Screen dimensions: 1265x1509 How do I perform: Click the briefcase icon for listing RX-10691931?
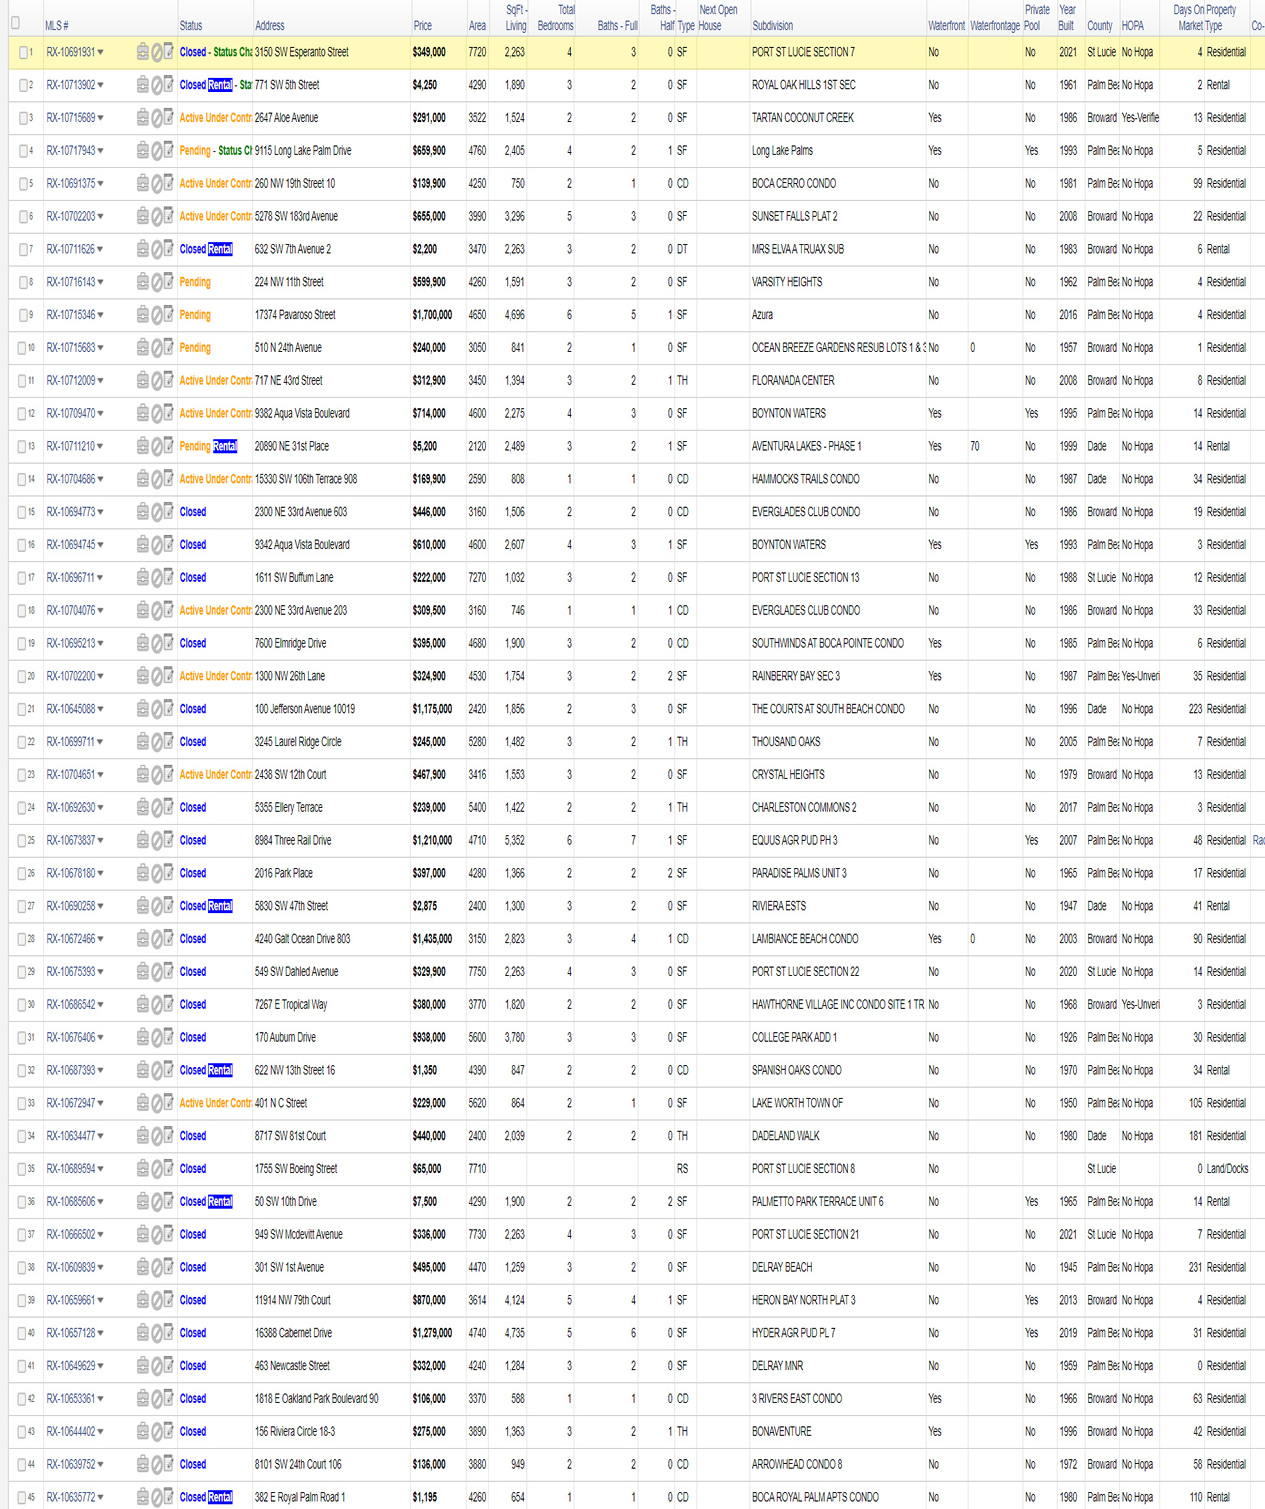tap(142, 52)
